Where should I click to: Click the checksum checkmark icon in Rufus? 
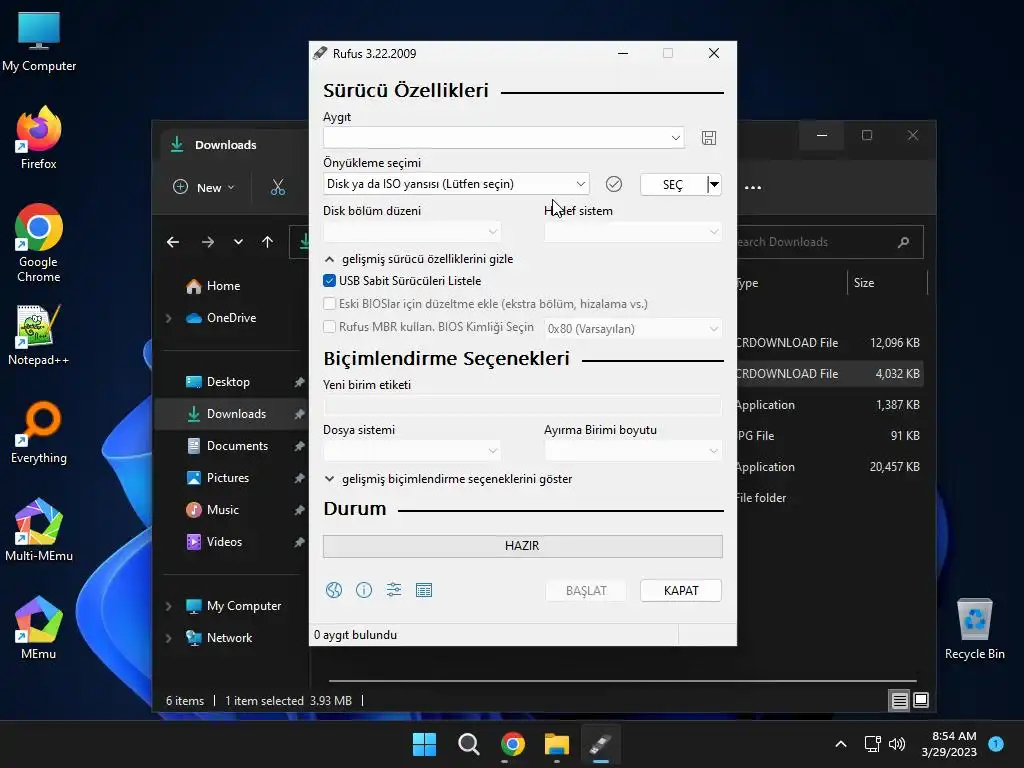pos(613,184)
